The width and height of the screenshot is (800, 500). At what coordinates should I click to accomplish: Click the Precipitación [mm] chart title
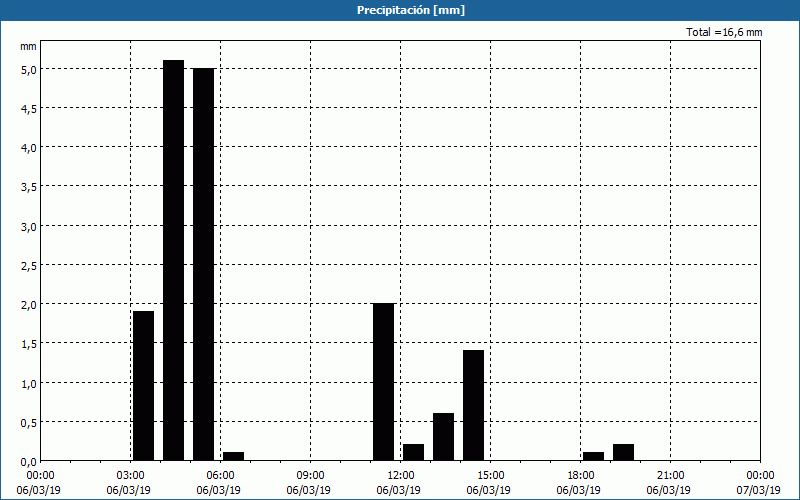pos(411,10)
